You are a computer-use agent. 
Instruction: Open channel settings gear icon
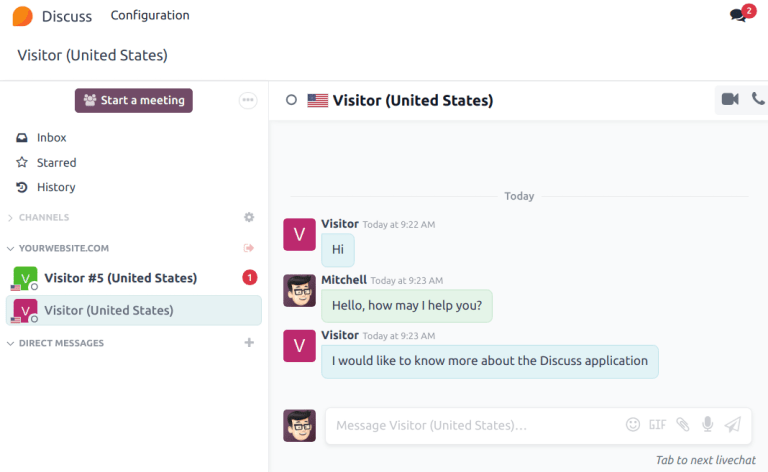click(x=249, y=217)
